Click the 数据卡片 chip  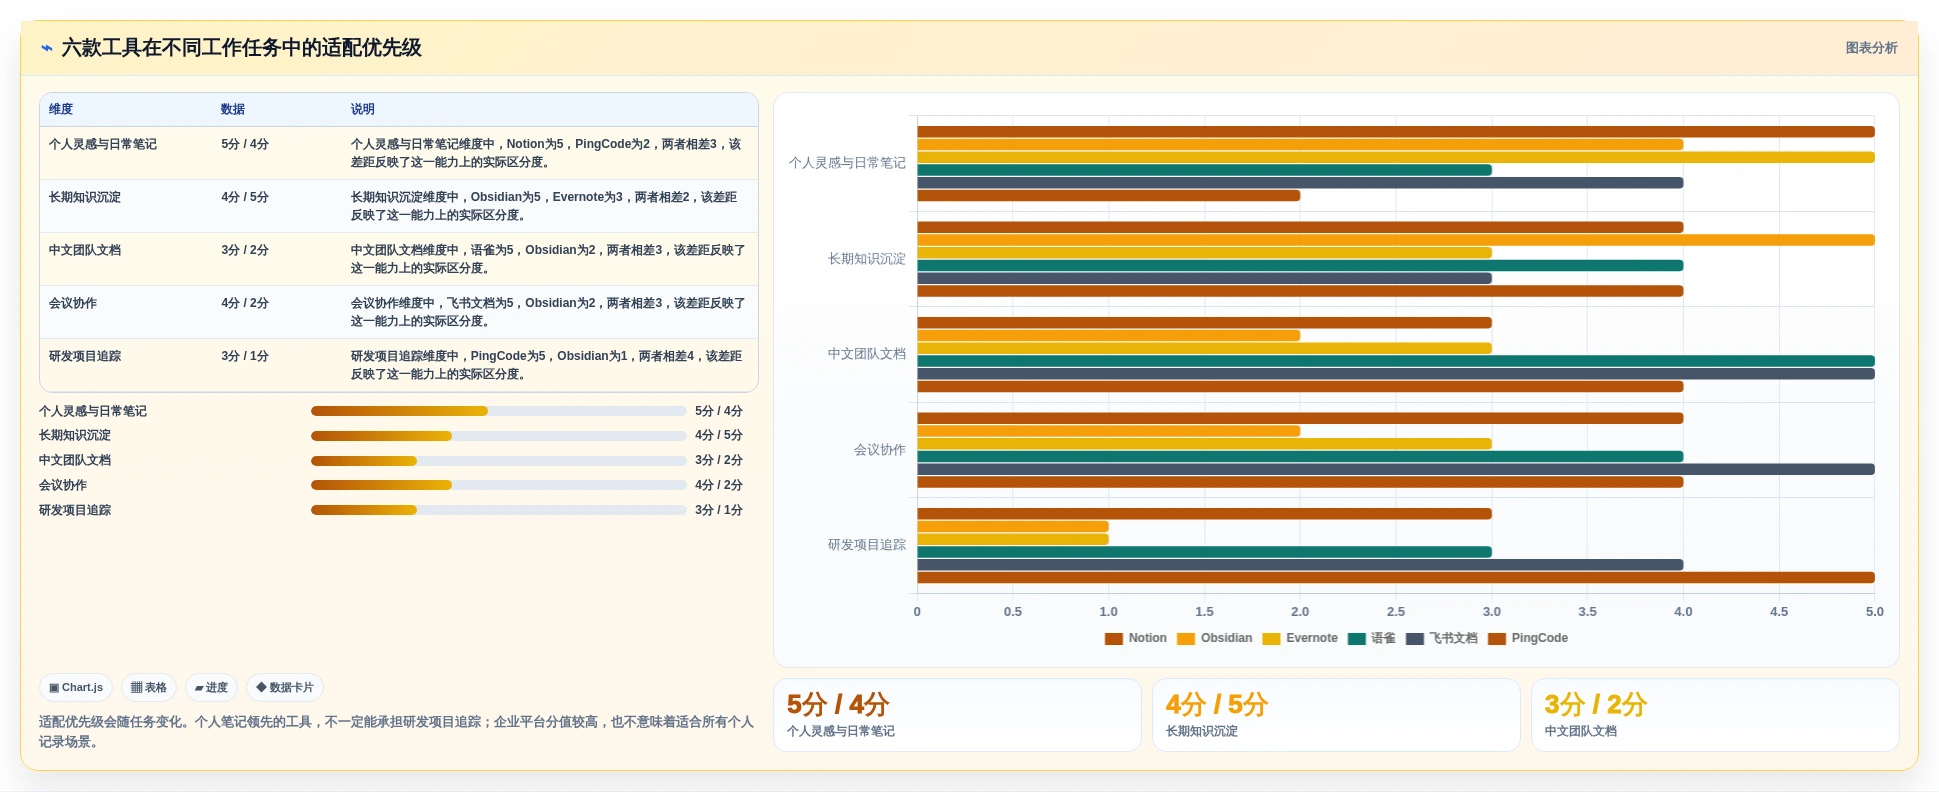(285, 688)
